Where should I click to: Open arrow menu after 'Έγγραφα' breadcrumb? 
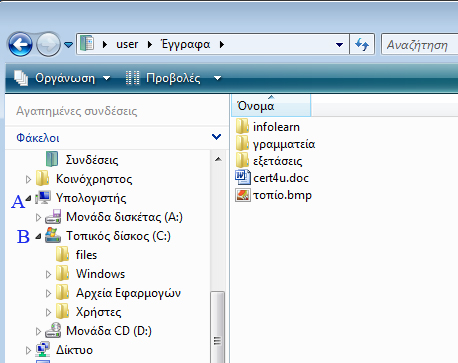click(x=222, y=44)
